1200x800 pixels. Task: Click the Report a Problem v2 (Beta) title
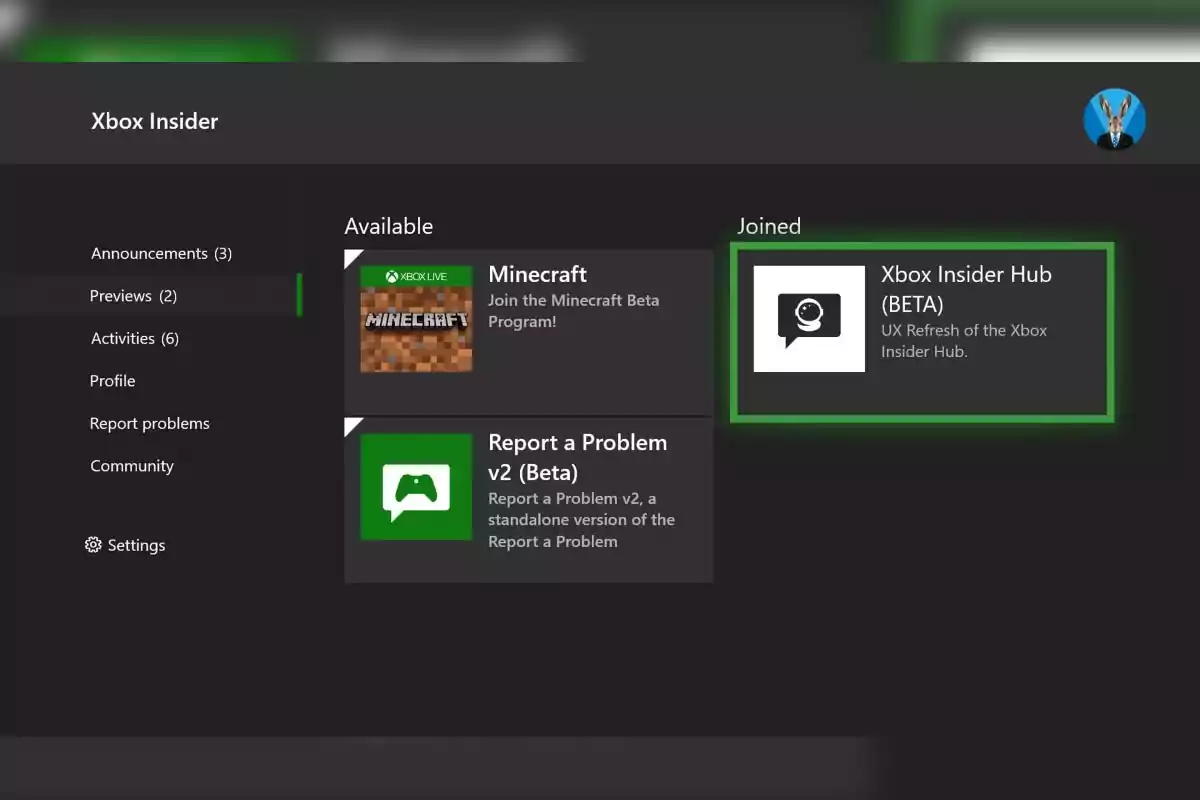tap(577, 457)
